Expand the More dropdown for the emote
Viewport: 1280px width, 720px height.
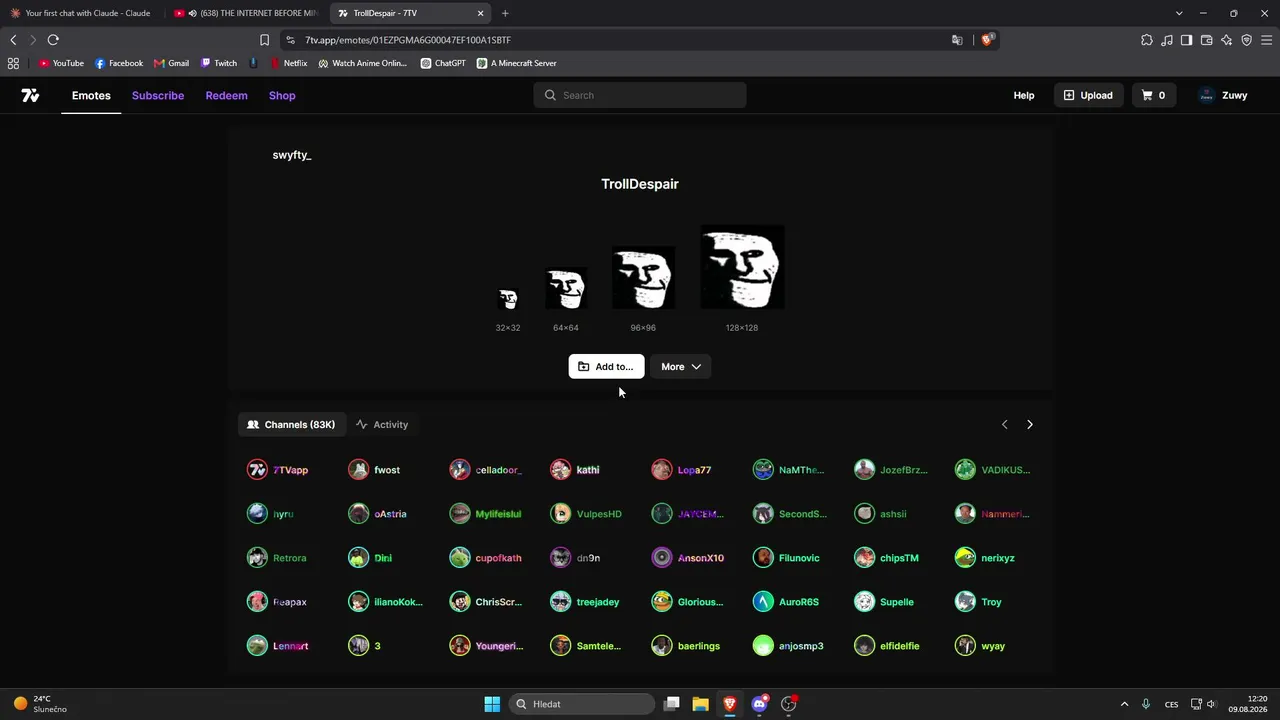coord(681,367)
